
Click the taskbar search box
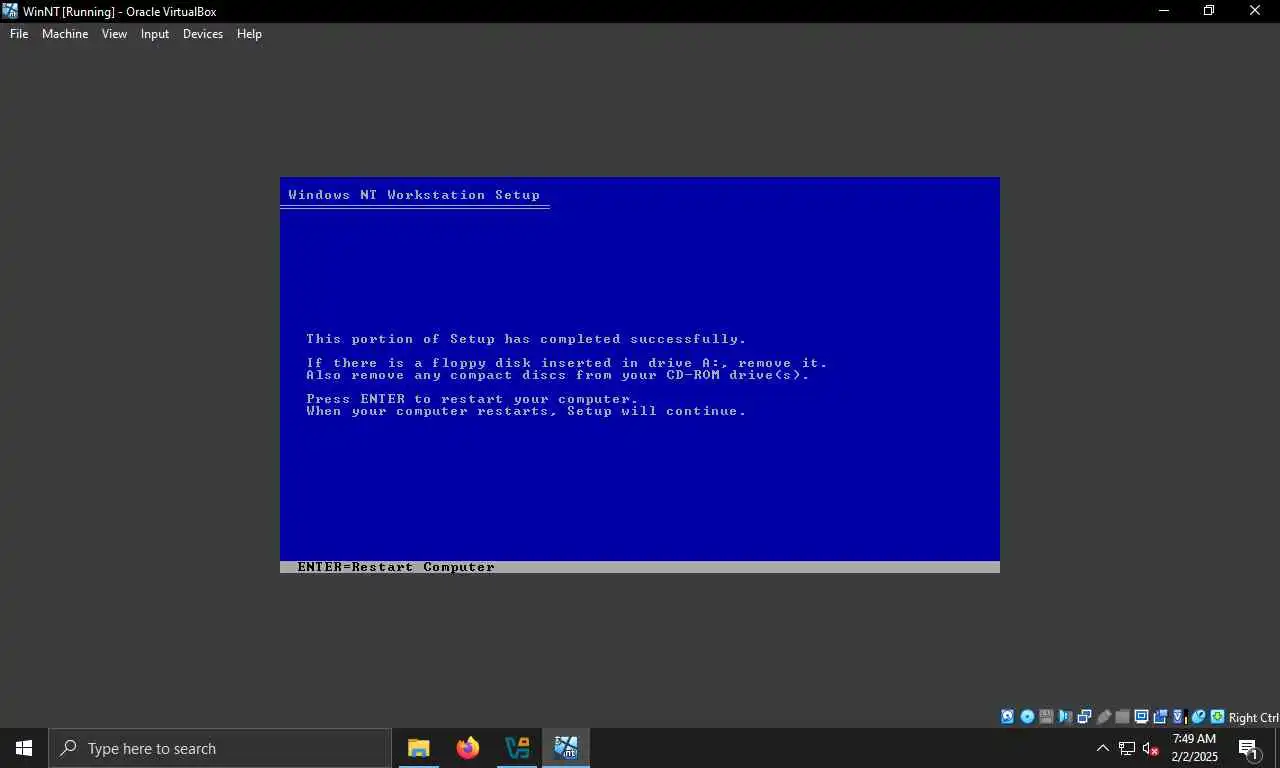pyautogui.click(x=220, y=748)
